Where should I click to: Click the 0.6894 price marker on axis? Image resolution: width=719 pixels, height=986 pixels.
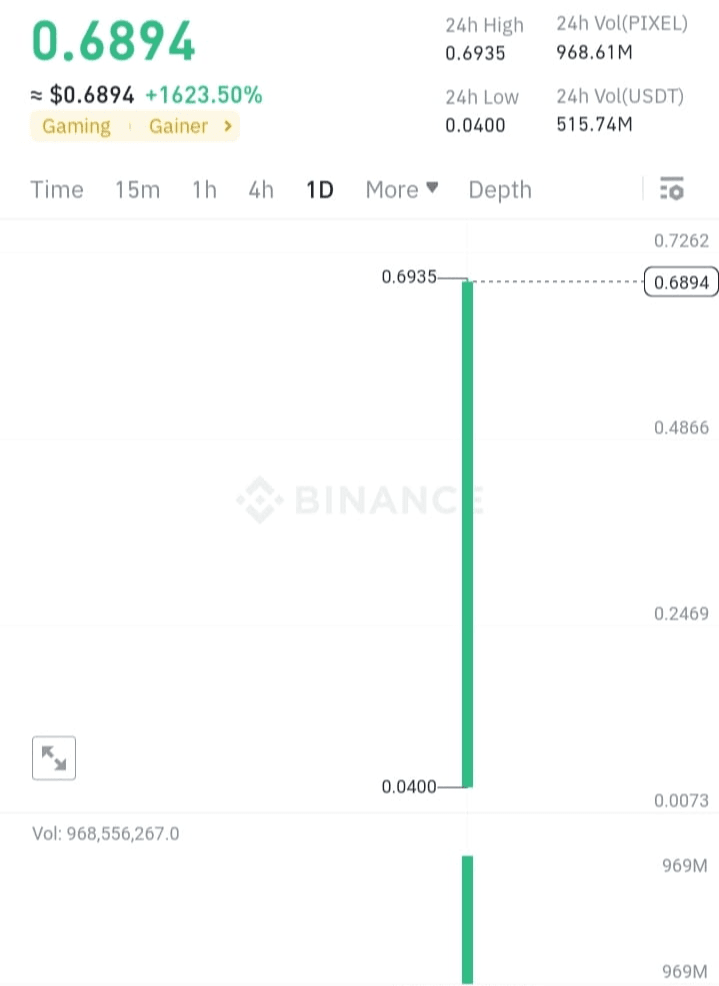click(681, 283)
